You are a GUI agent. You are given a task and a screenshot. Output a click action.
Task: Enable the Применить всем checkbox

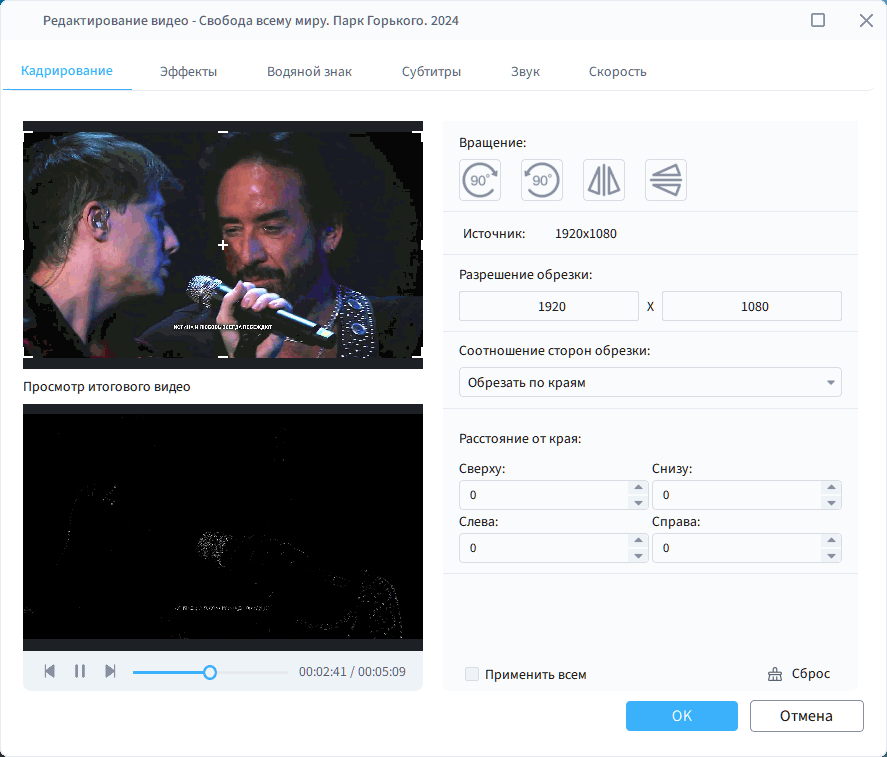click(x=472, y=675)
